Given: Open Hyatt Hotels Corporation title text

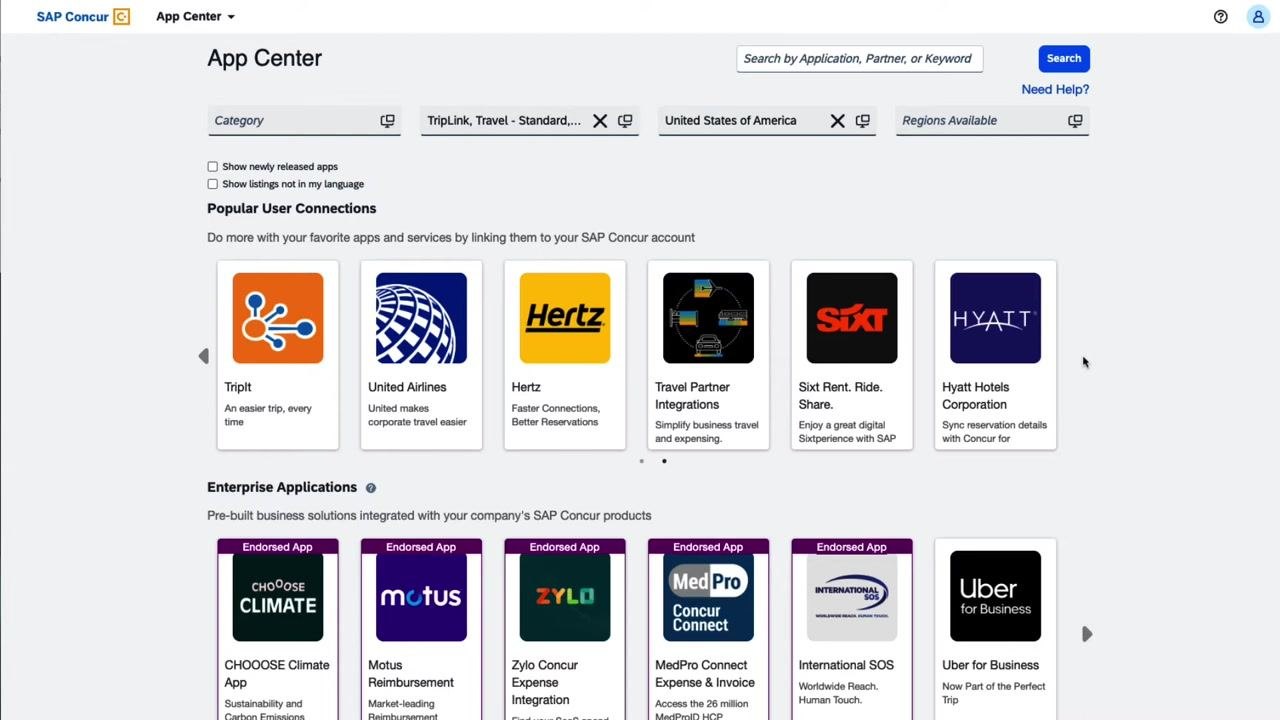Looking at the screenshot, I should coord(976,396).
